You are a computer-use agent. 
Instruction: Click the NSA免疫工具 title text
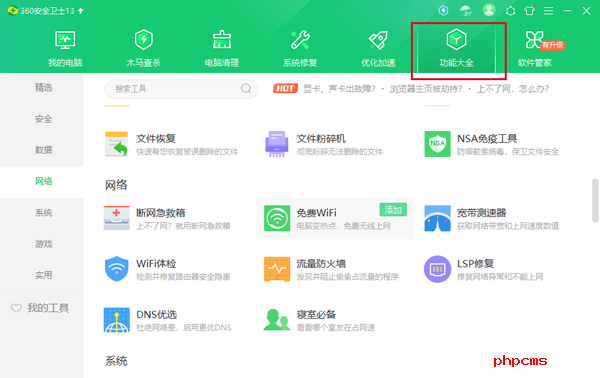coord(487,138)
